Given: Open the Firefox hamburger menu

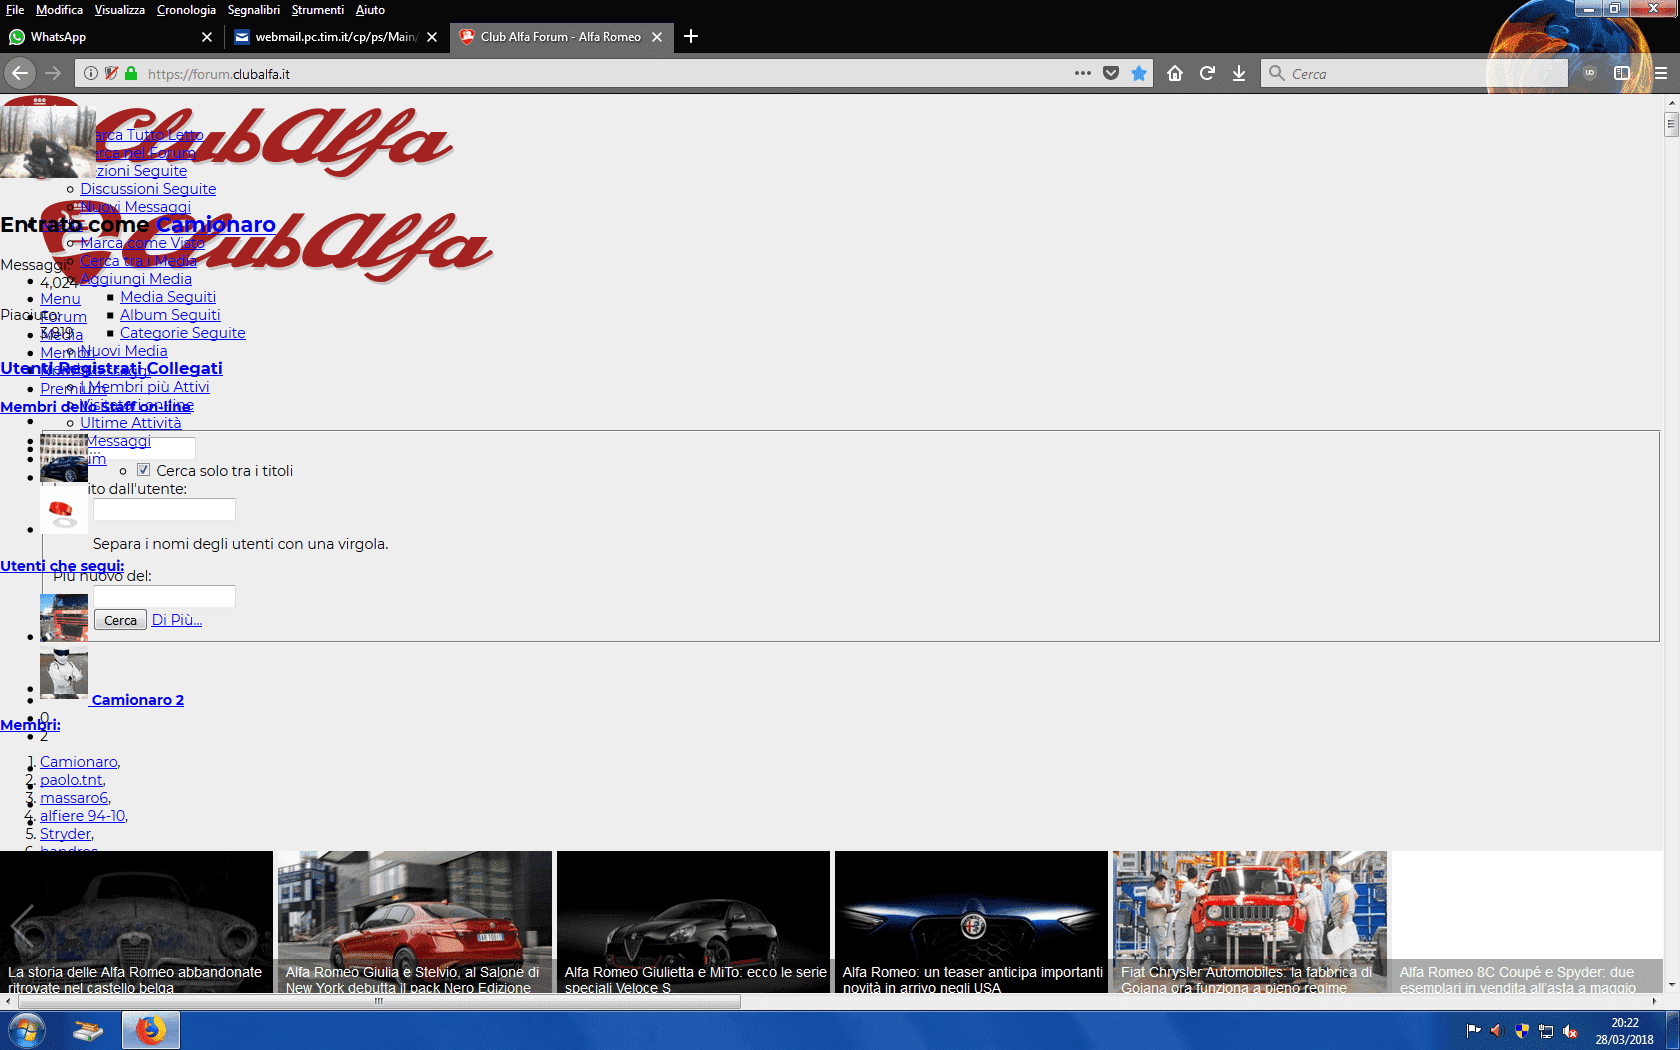Looking at the screenshot, I should tap(1660, 73).
